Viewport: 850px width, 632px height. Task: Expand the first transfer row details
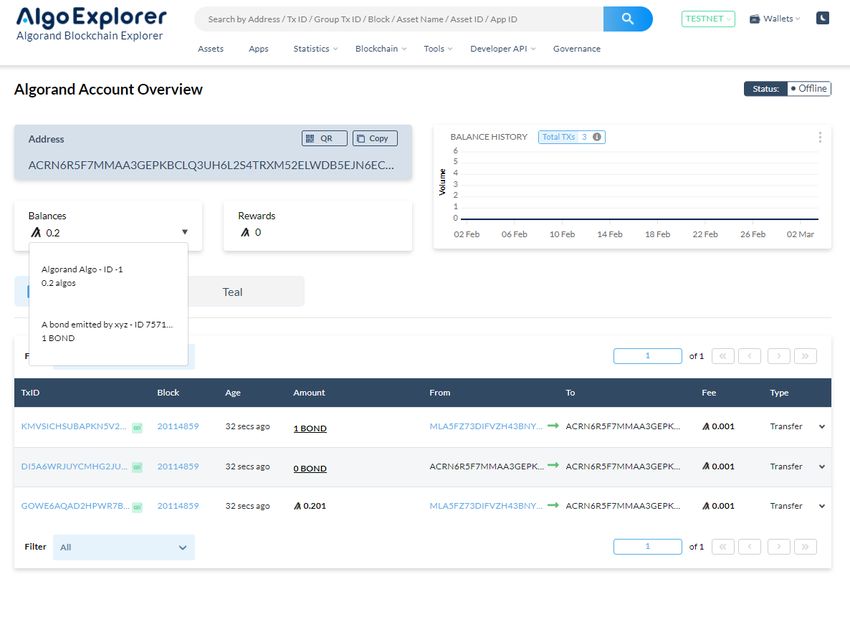click(822, 426)
